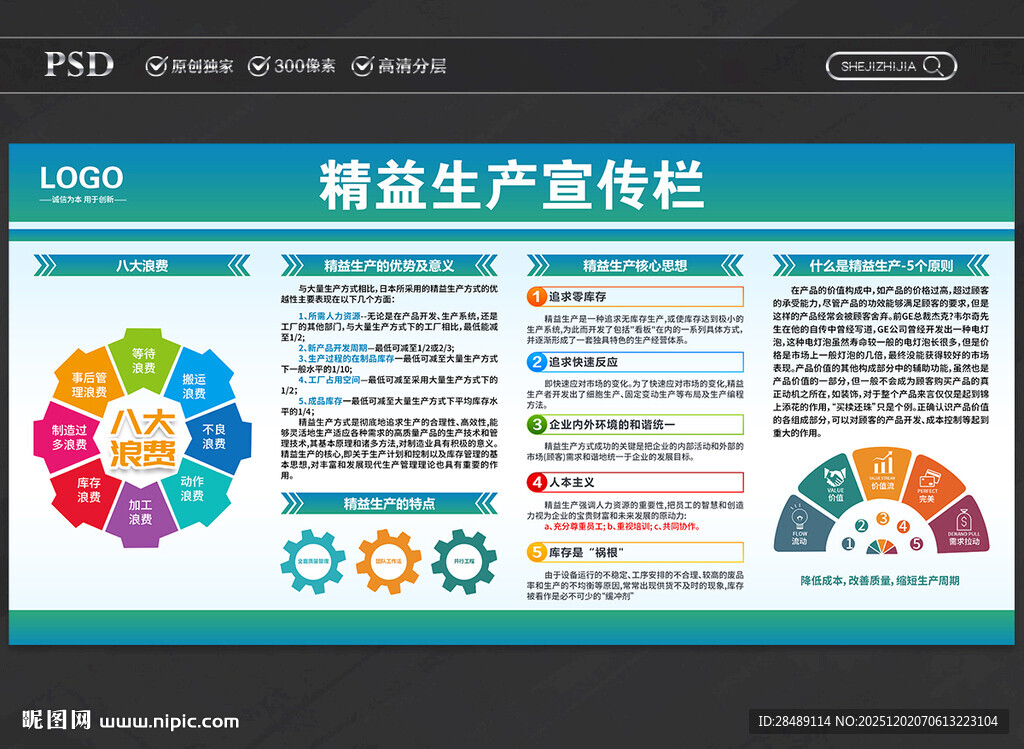Toggle the checkmark beside 原创独家
This screenshot has height=749, width=1024.
pyautogui.click(x=156, y=65)
